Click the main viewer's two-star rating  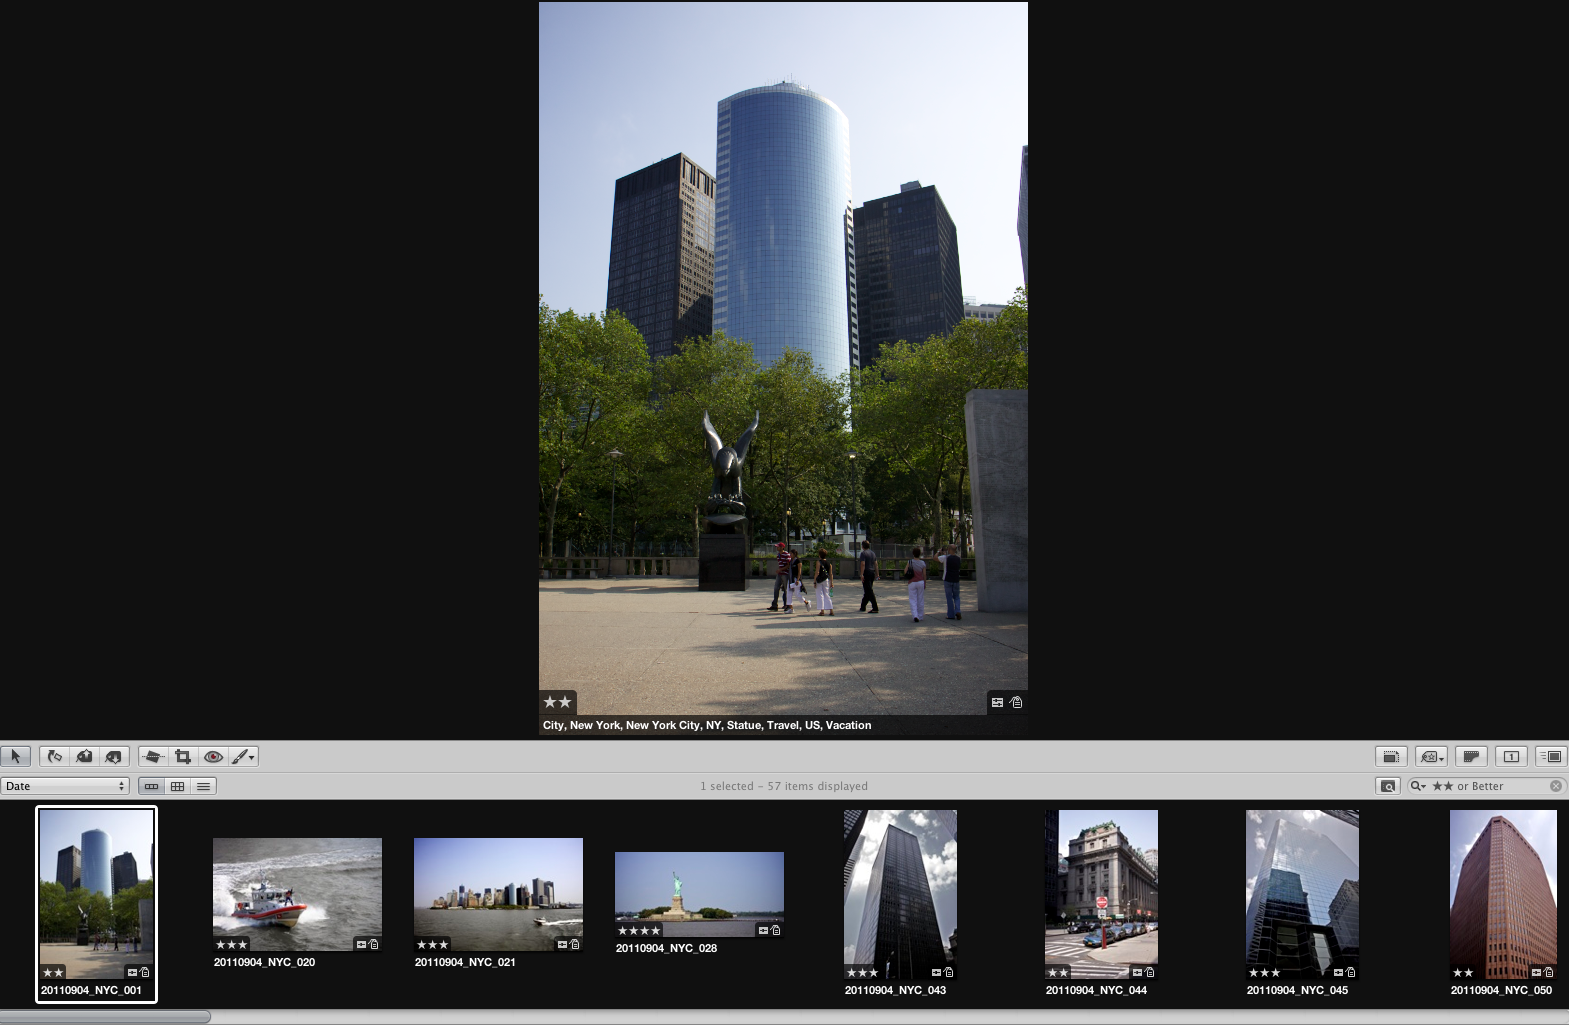557,702
